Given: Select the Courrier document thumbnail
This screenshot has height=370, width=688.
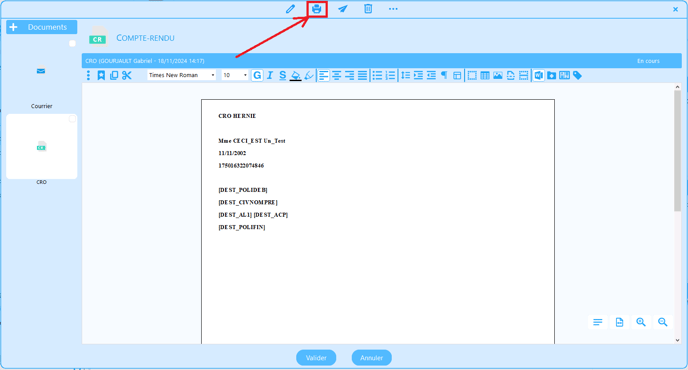Looking at the screenshot, I should click(41, 71).
